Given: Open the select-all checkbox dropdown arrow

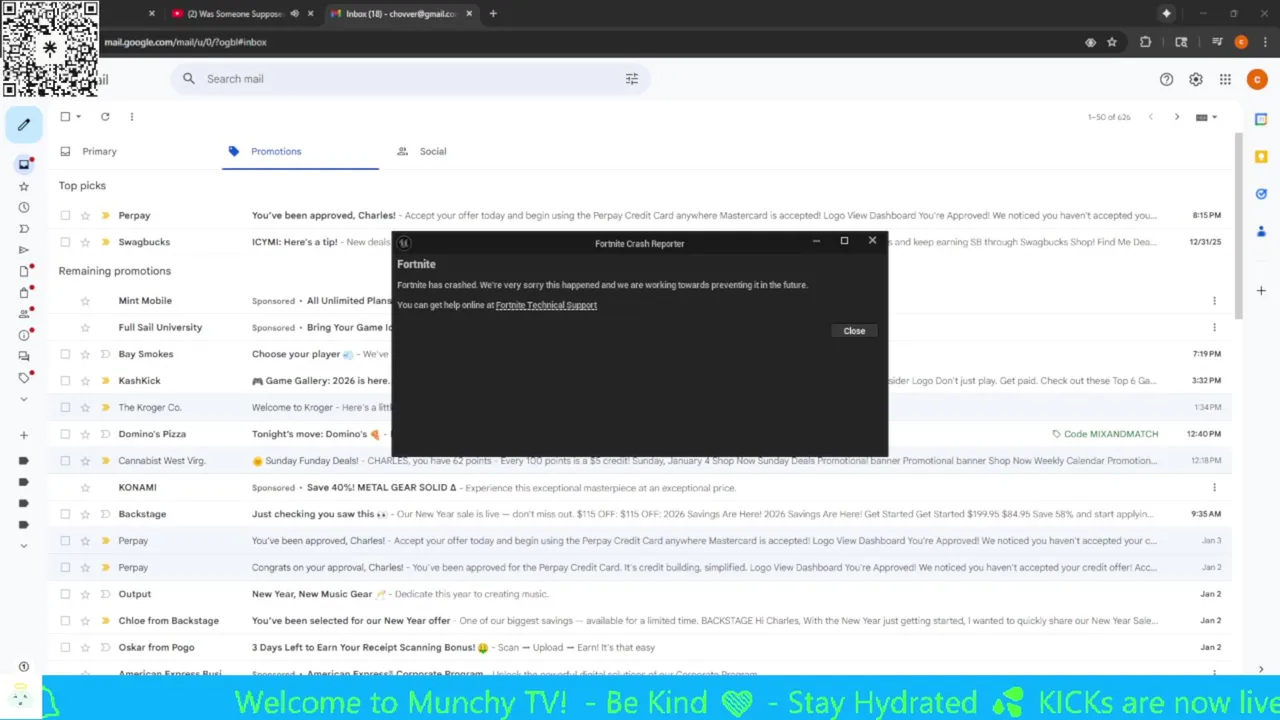Looking at the screenshot, I should point(78,117).
